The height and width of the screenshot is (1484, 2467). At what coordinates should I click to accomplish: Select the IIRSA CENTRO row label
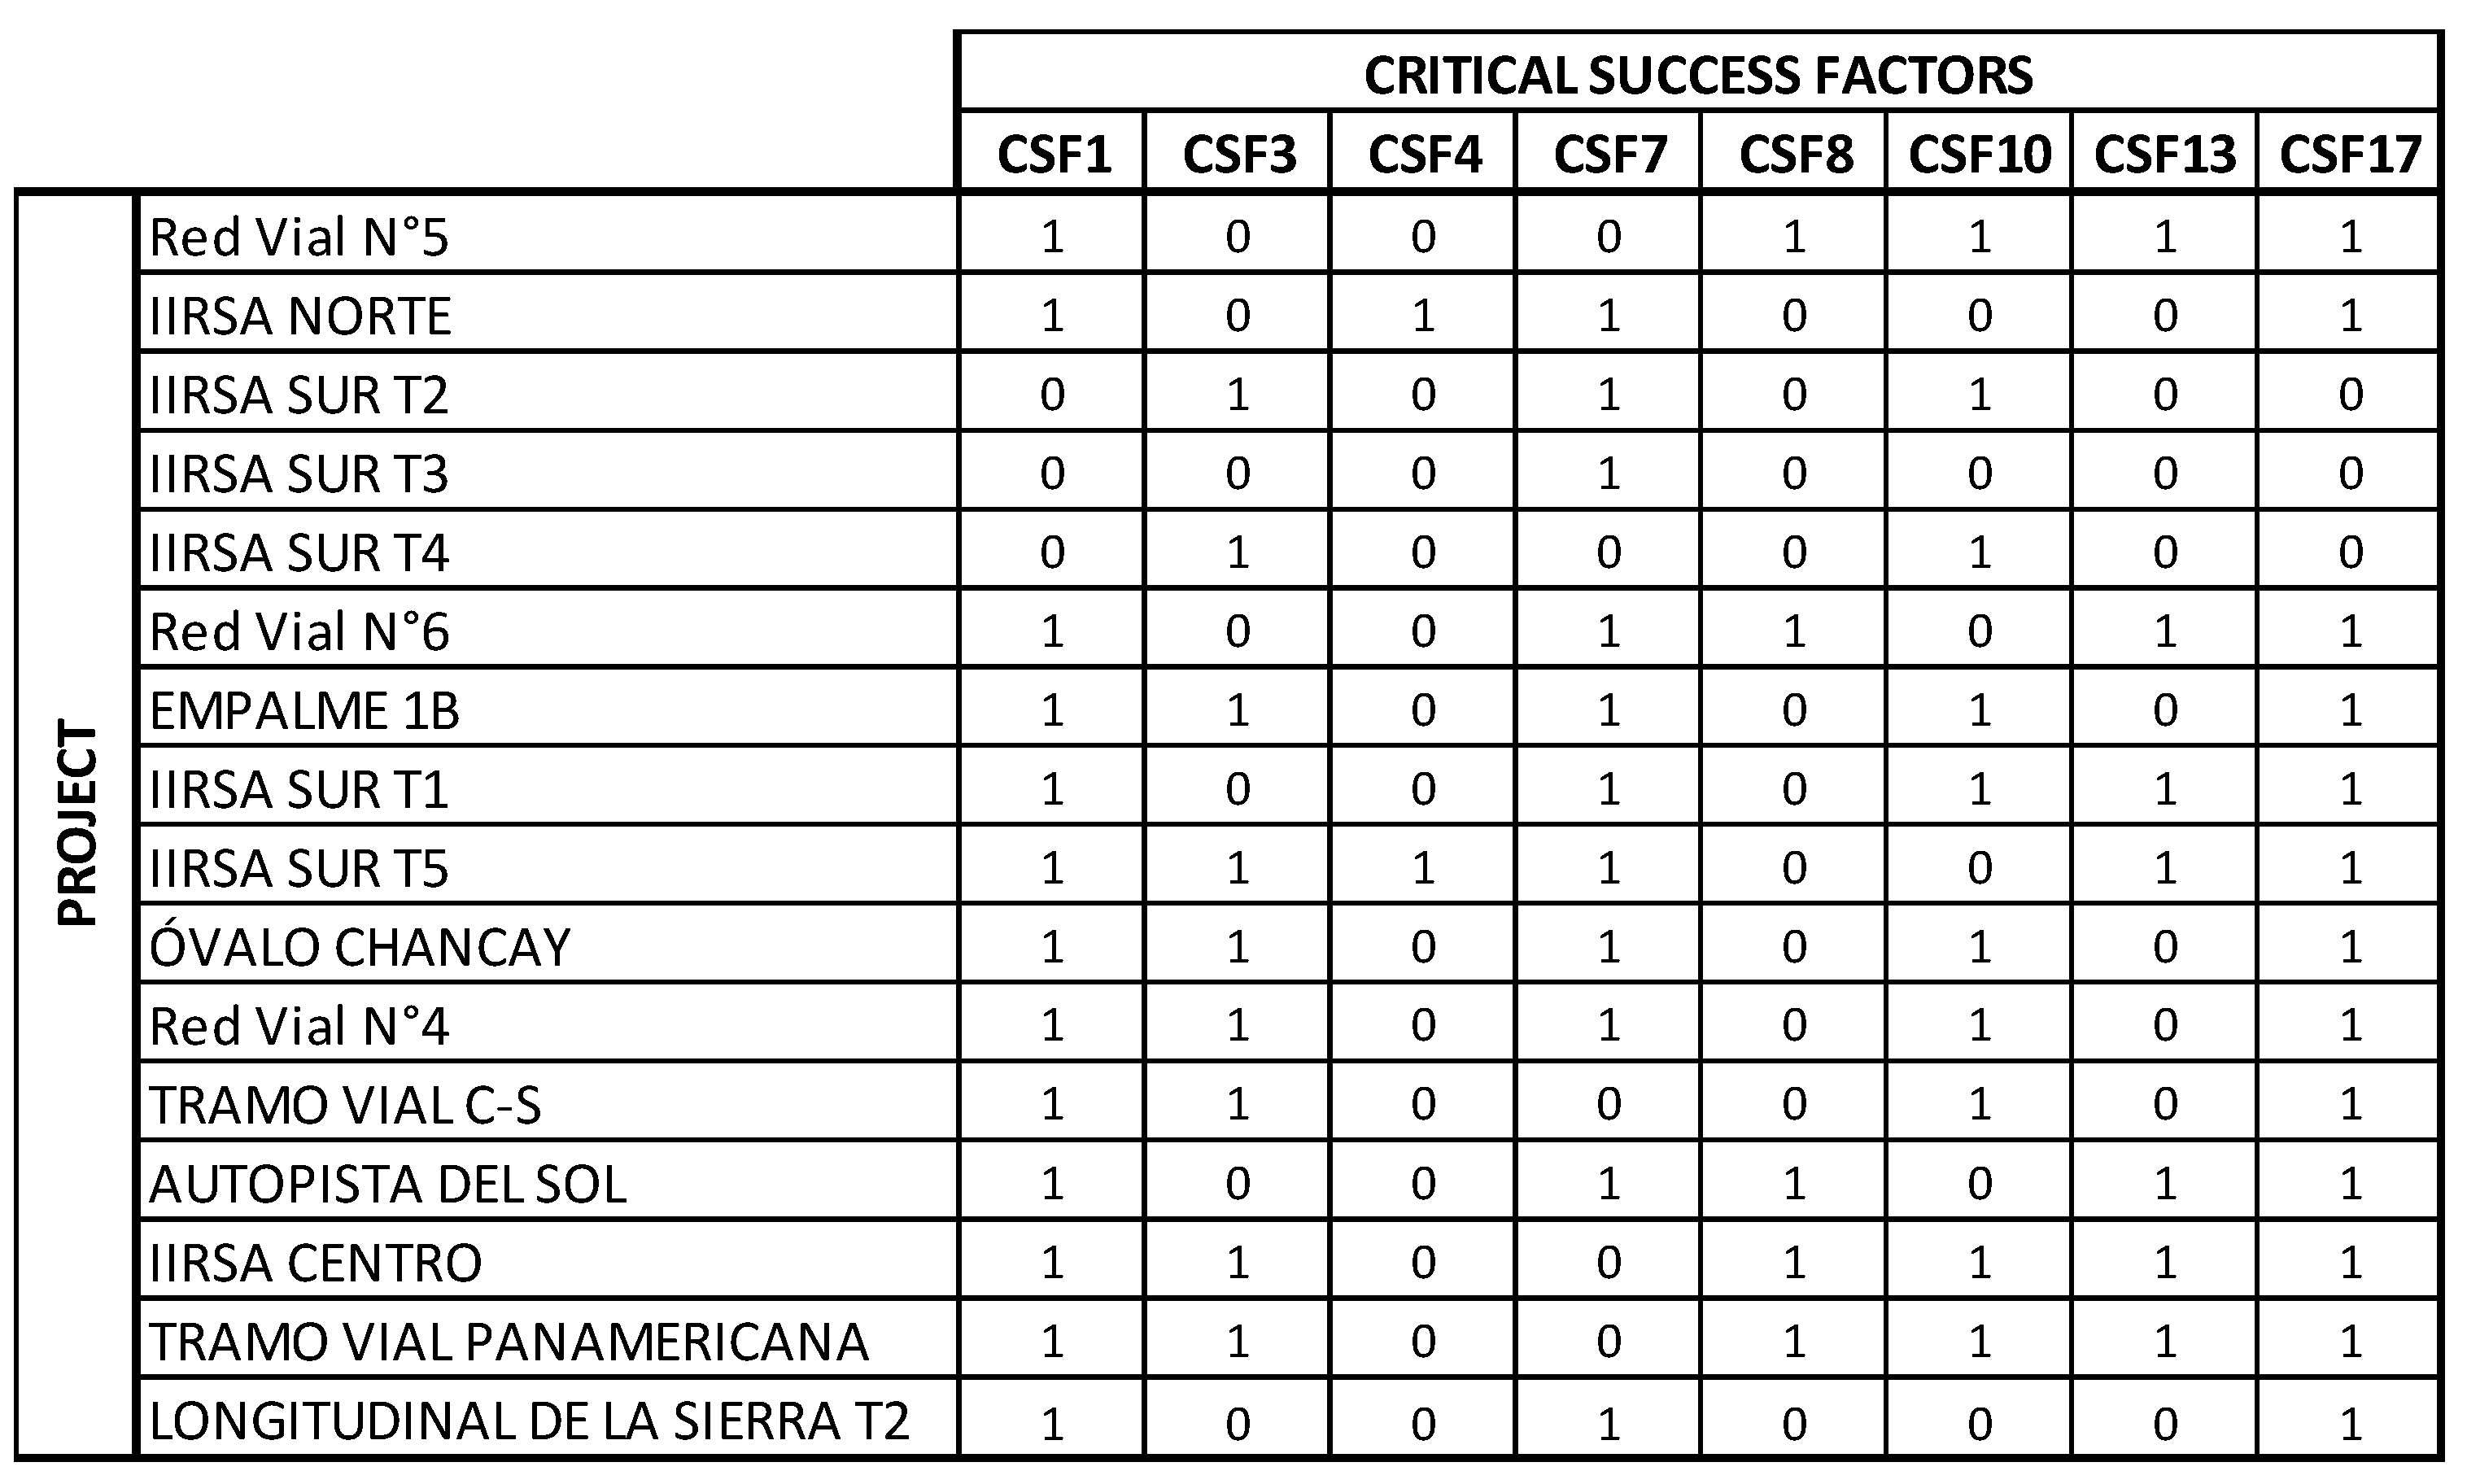click(548, 1261)
